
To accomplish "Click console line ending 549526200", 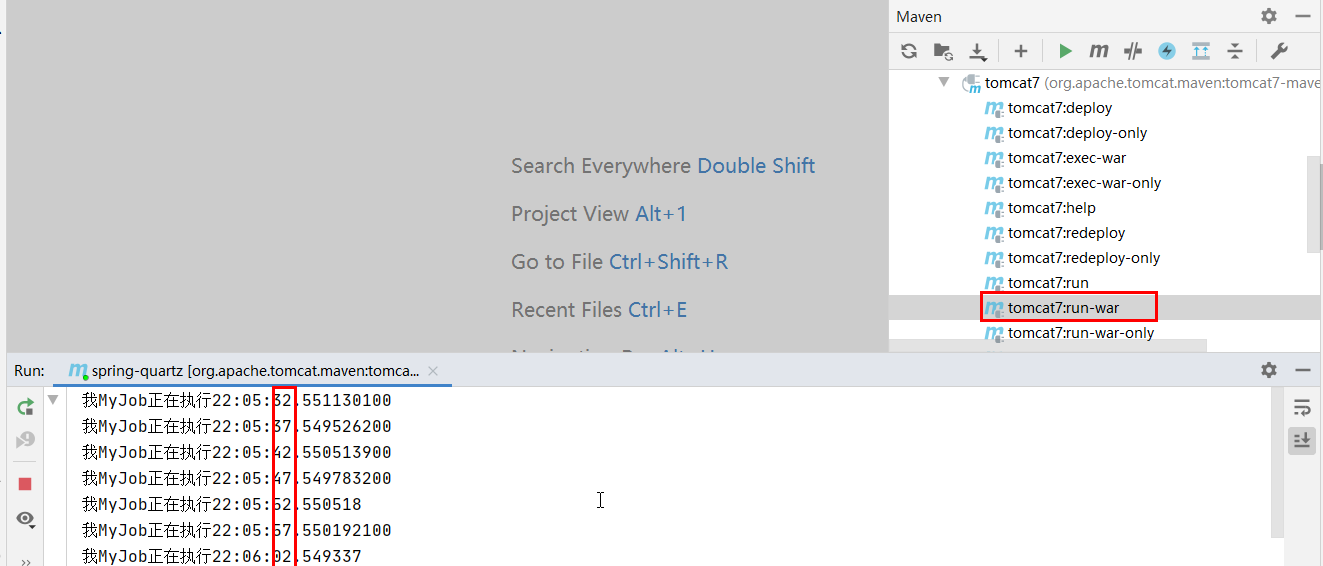I will pos(237,427).
